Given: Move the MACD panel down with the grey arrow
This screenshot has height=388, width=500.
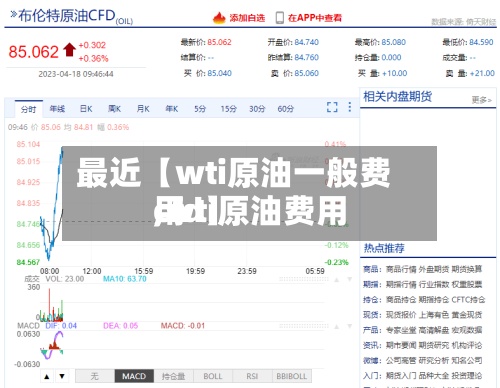Looking at the screenshot, I should [349, 326].
